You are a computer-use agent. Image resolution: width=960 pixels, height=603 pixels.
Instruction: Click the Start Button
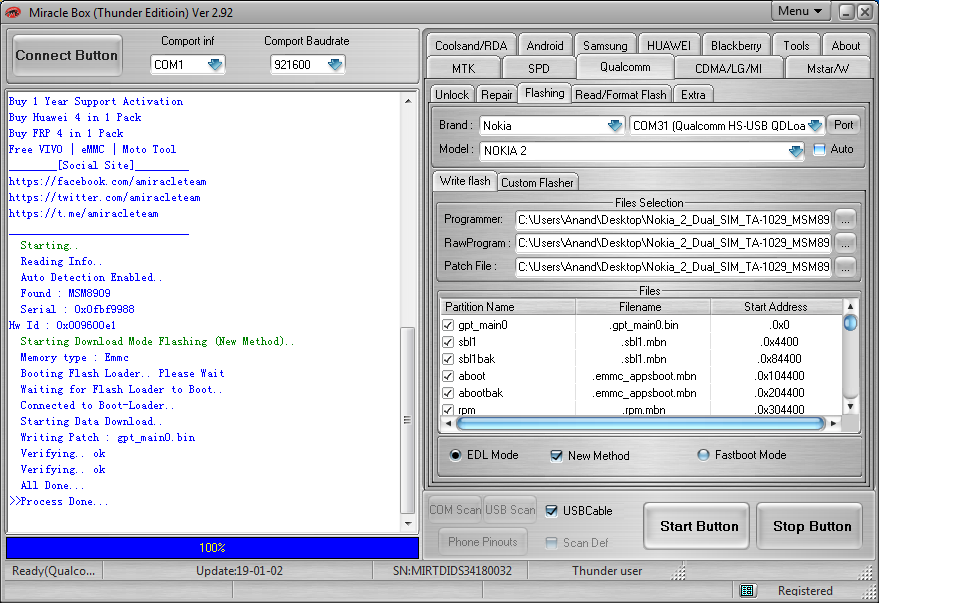(699, 526)
